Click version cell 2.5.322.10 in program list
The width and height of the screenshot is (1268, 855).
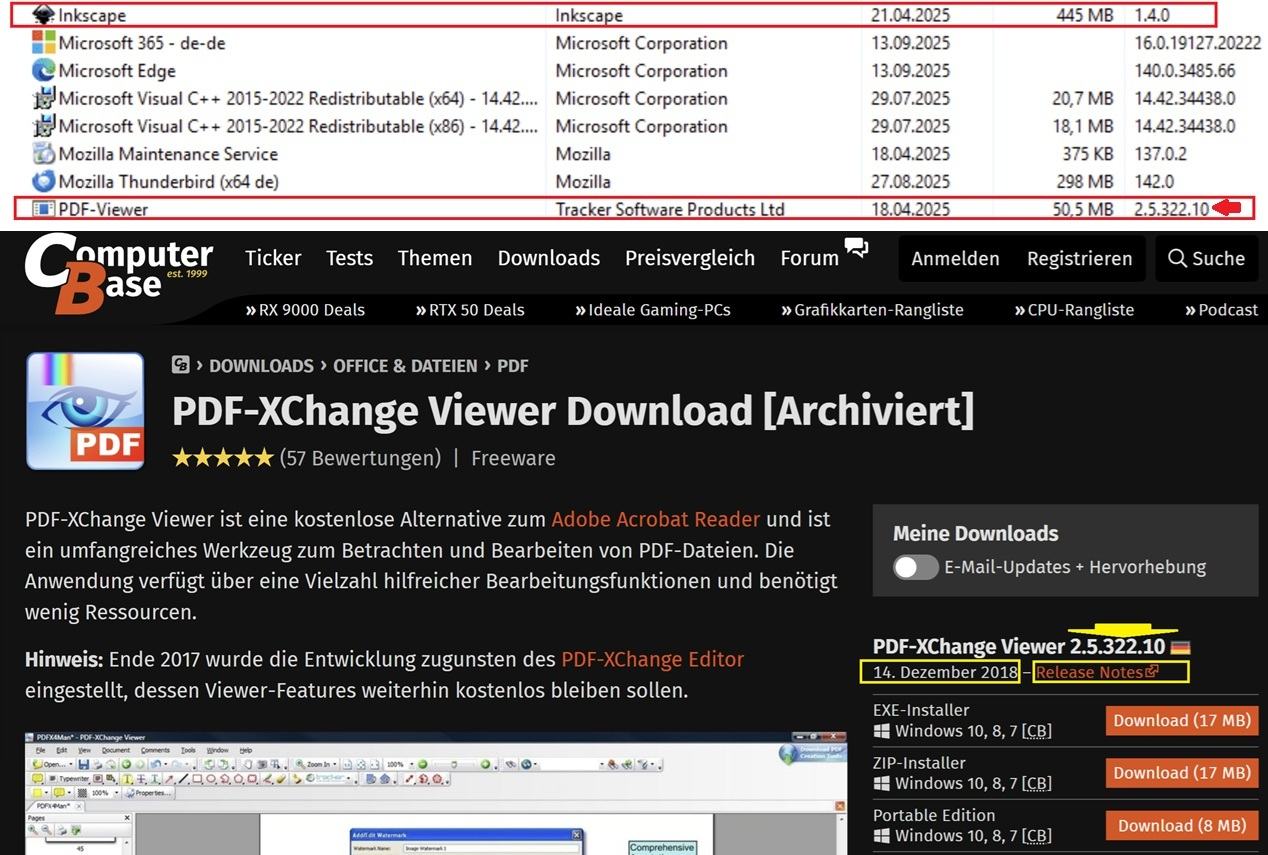1172,209
